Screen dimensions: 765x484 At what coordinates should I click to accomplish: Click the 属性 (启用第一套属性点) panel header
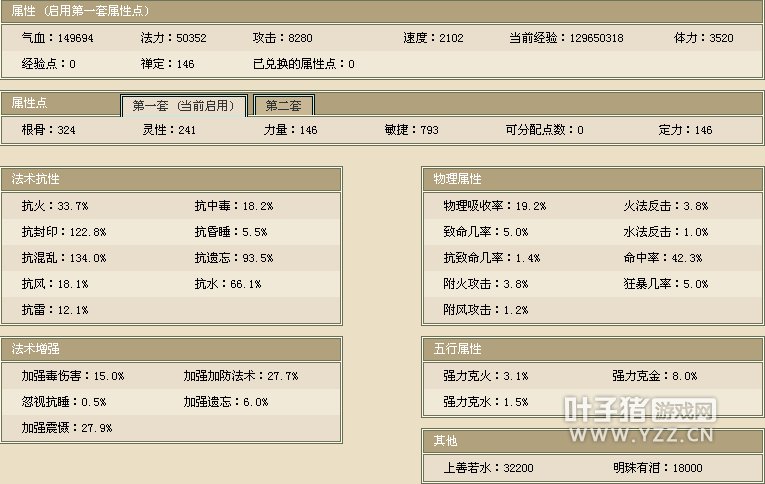click(75, 10)
